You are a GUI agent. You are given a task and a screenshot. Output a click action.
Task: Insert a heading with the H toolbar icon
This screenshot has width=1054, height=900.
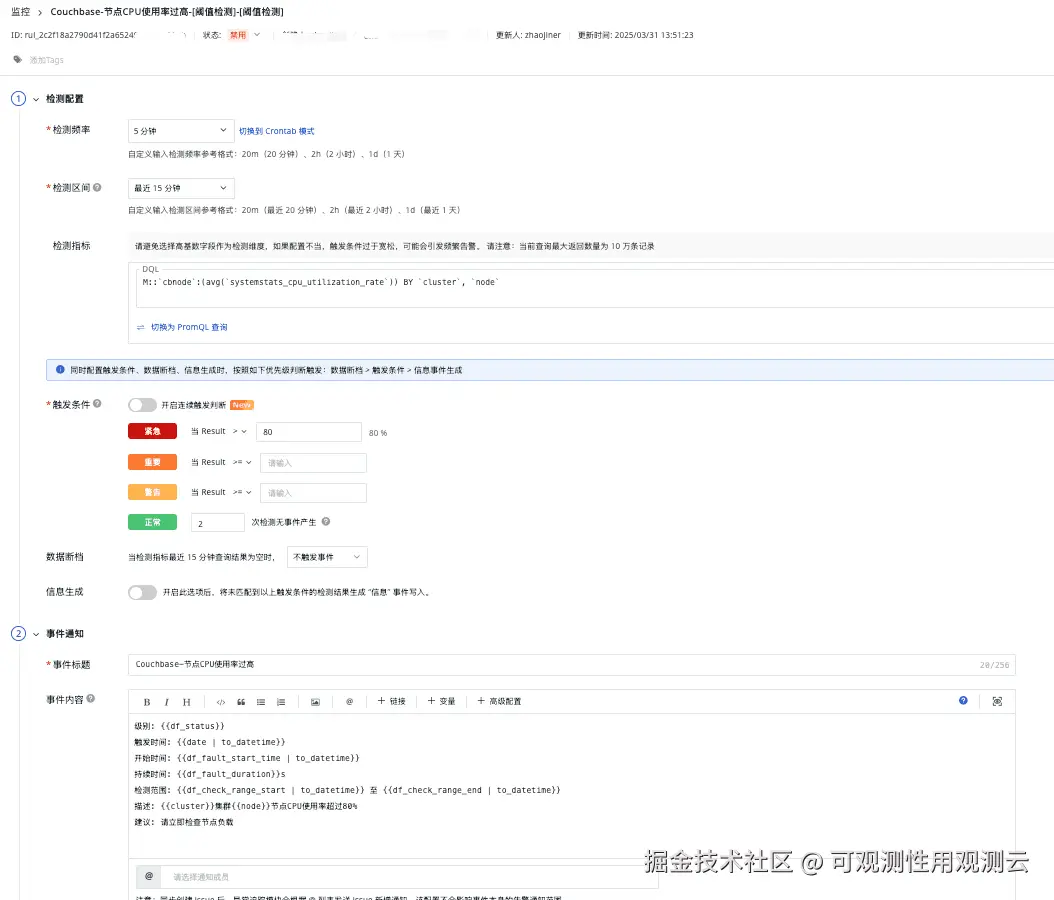[186, 702]
